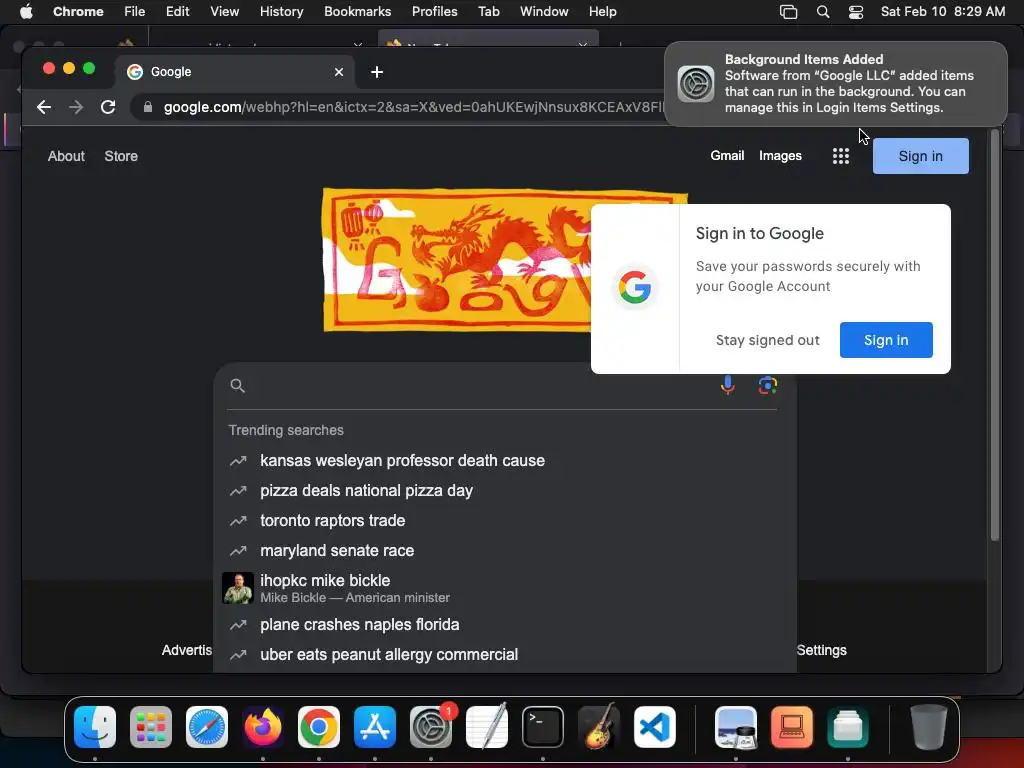Open Preview app from the dock
The image size is (1024, 768).
736,727
